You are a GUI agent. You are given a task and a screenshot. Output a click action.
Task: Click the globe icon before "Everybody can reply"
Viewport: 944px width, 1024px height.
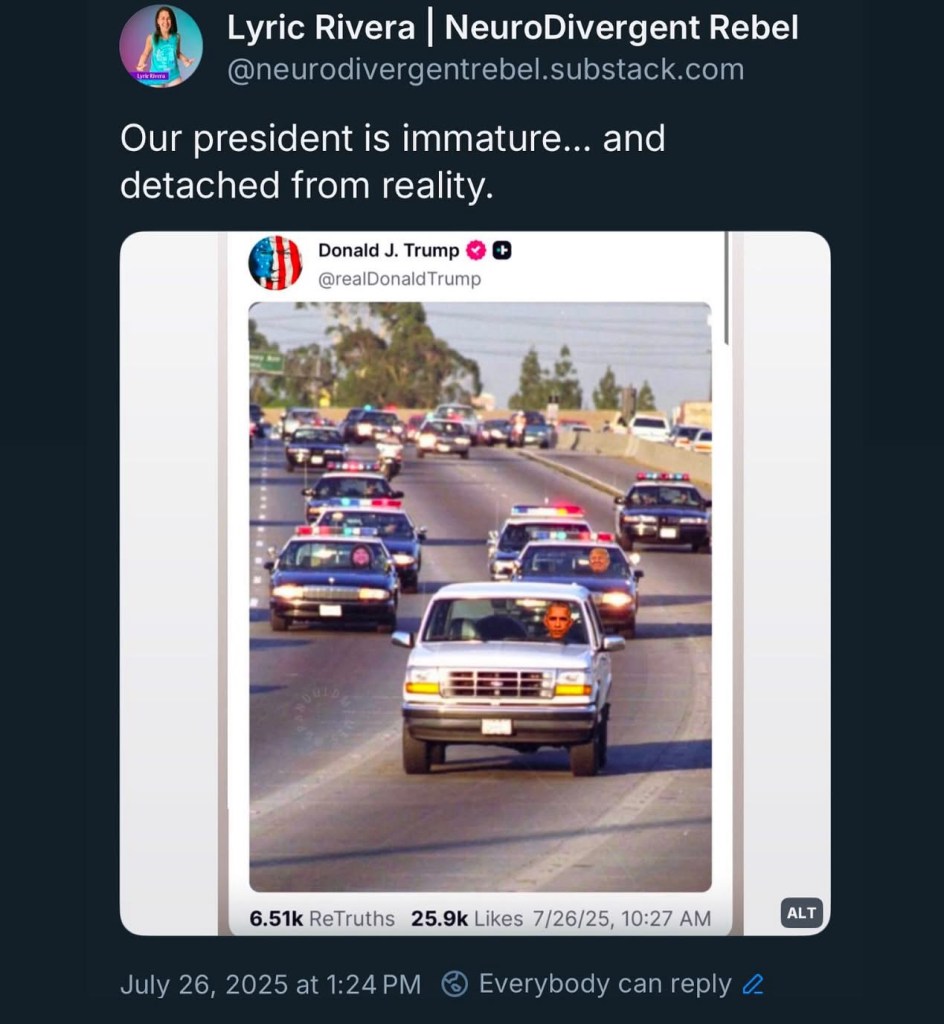[x=455, y=984]
